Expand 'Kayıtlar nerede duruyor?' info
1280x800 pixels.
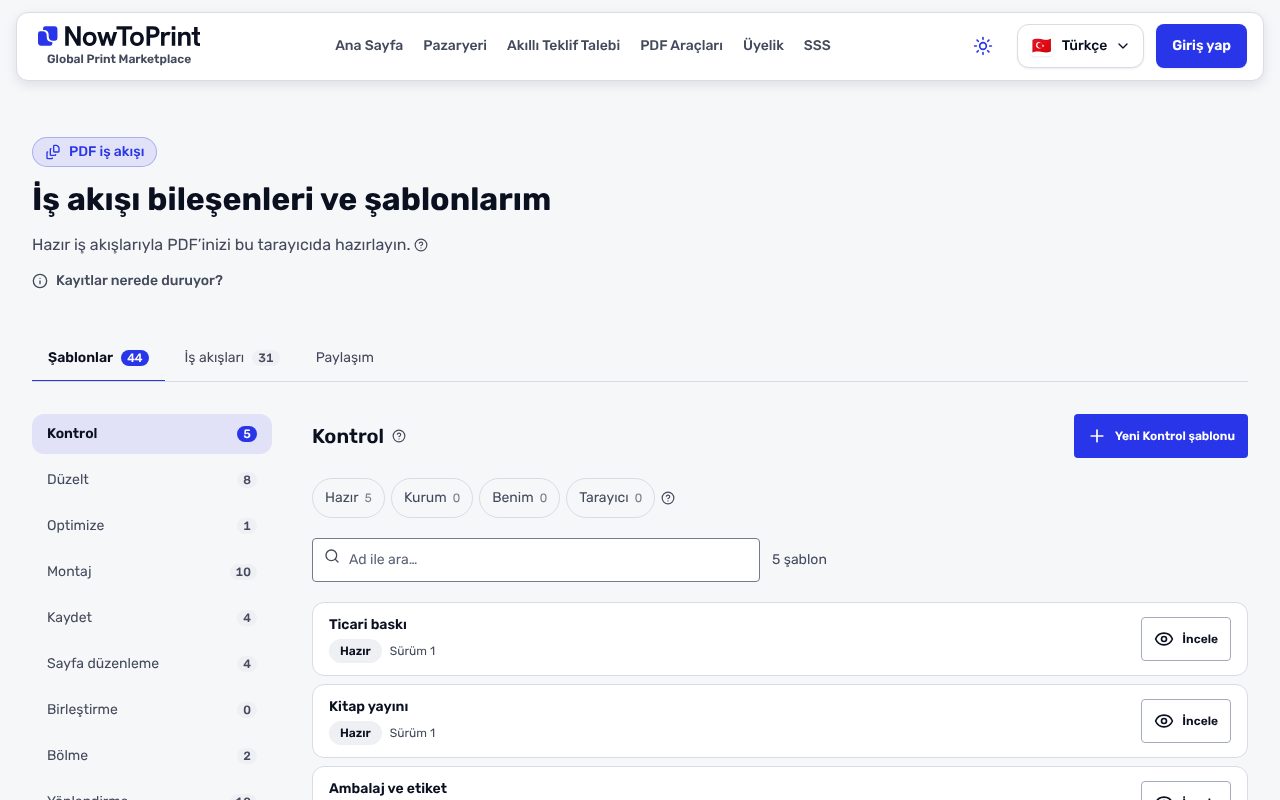click(128, 281)
